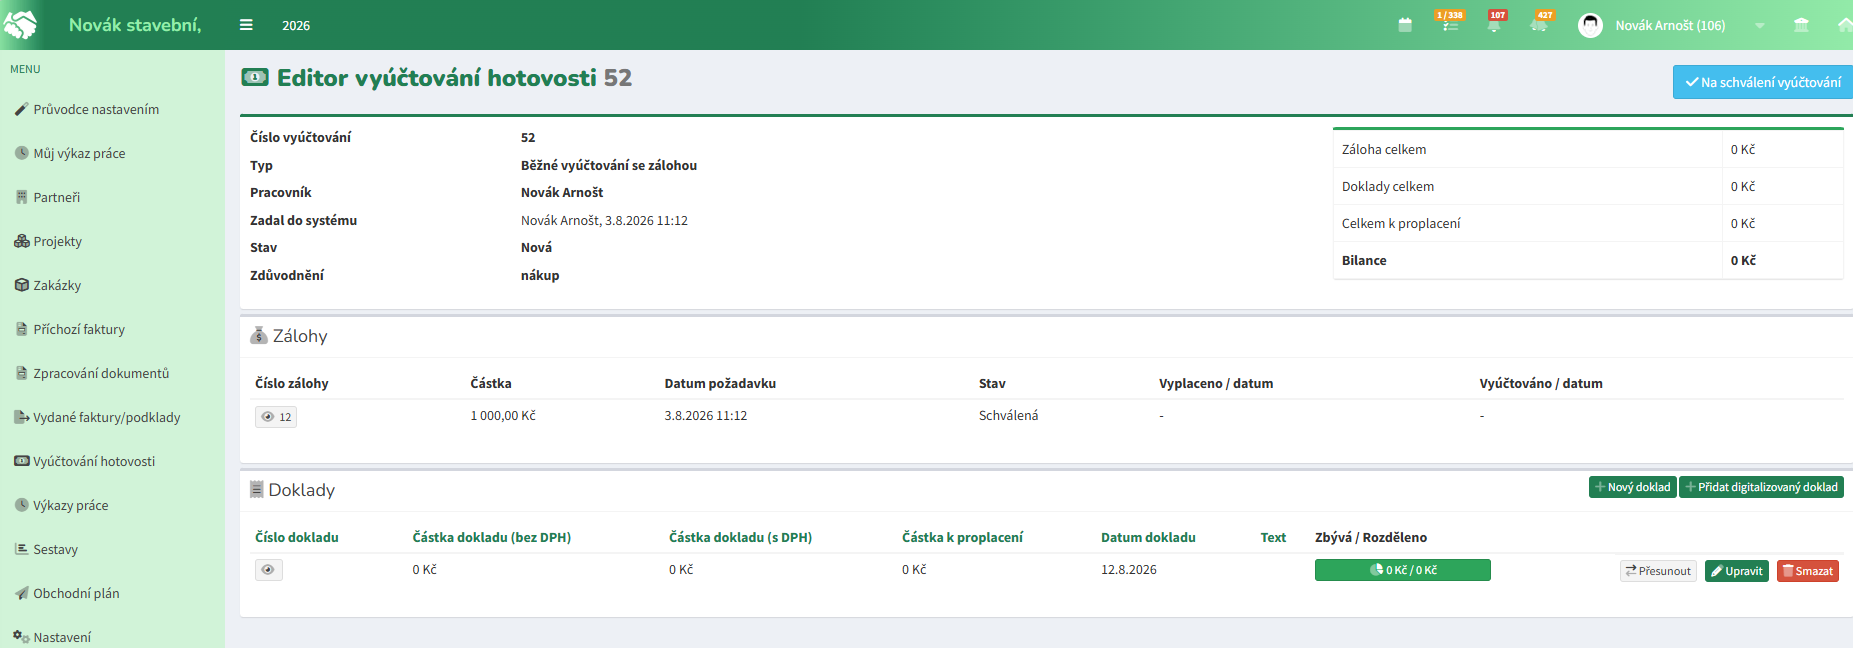Screen dimensions: 1853x648
Task: Submit with Na schválení vyúčtování button
Action: coord(1763,82)
